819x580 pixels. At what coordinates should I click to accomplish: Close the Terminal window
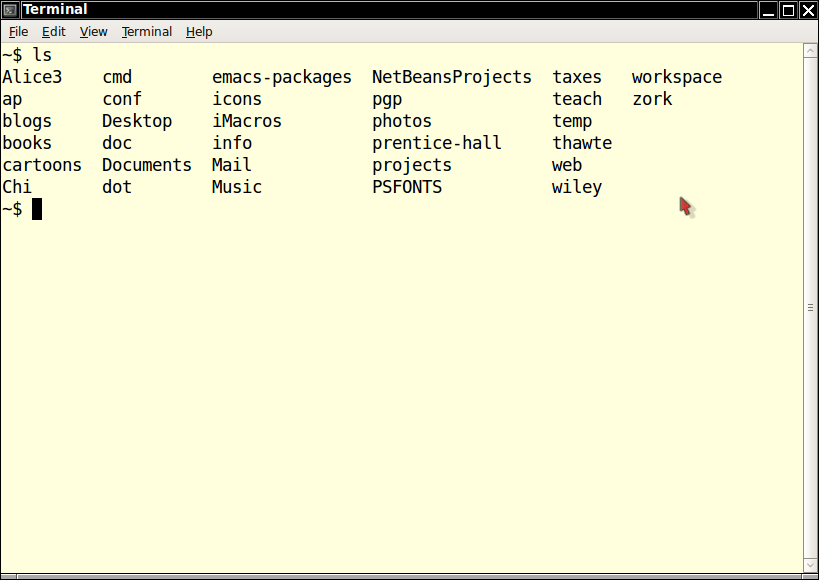pyautogui.click(x=807, y=10)
